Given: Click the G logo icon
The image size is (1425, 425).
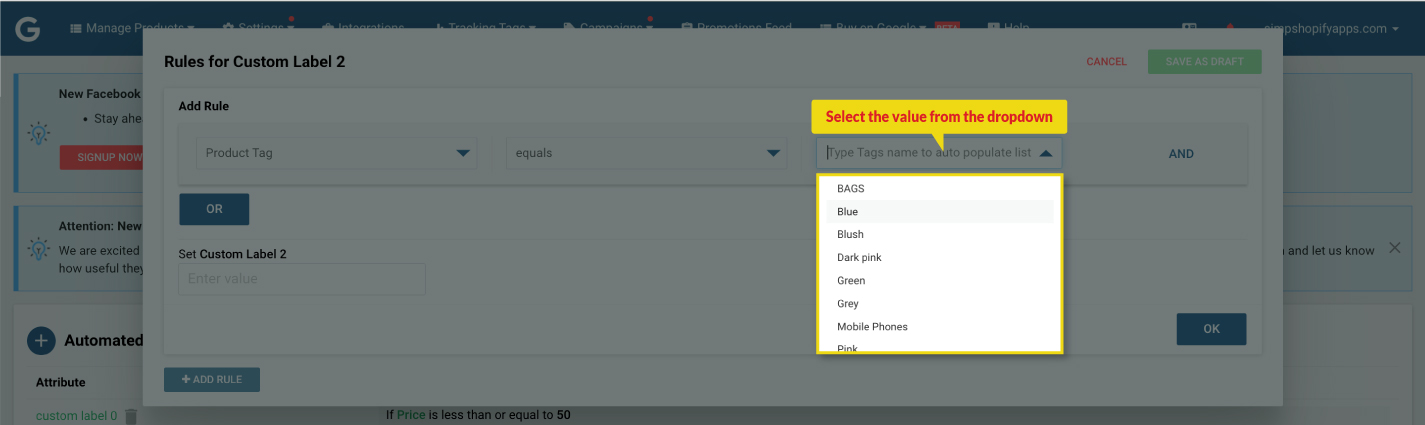Looking at the screenshot, I should [27, 28].
